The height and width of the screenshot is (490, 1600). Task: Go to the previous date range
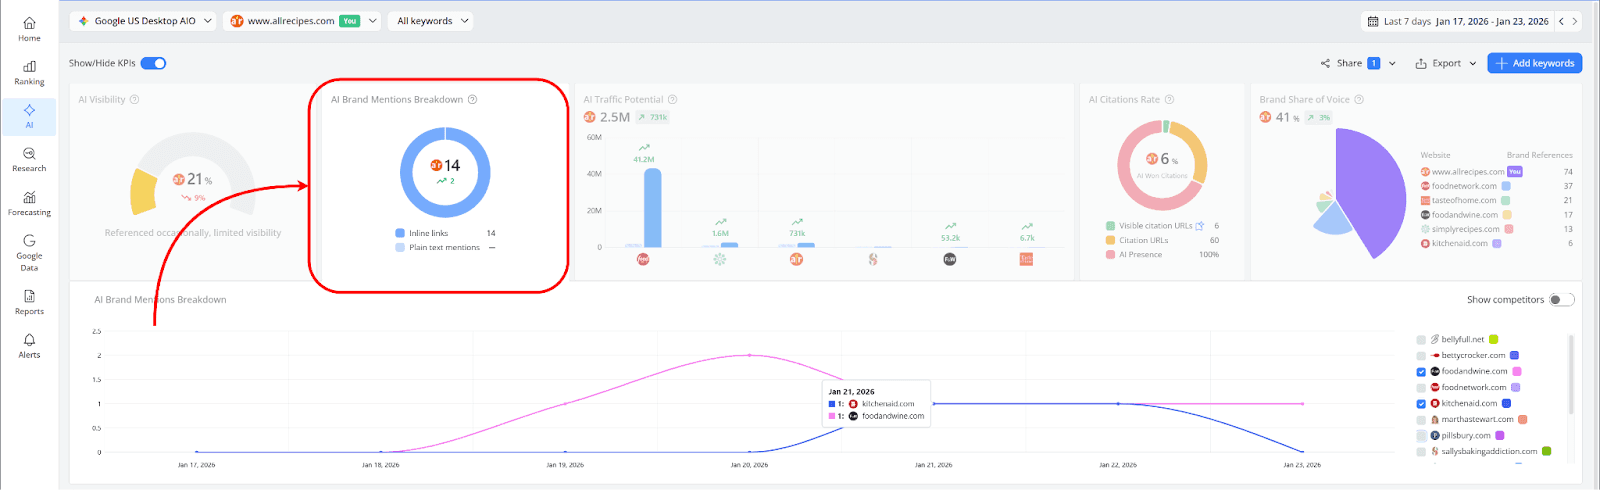1561,21
